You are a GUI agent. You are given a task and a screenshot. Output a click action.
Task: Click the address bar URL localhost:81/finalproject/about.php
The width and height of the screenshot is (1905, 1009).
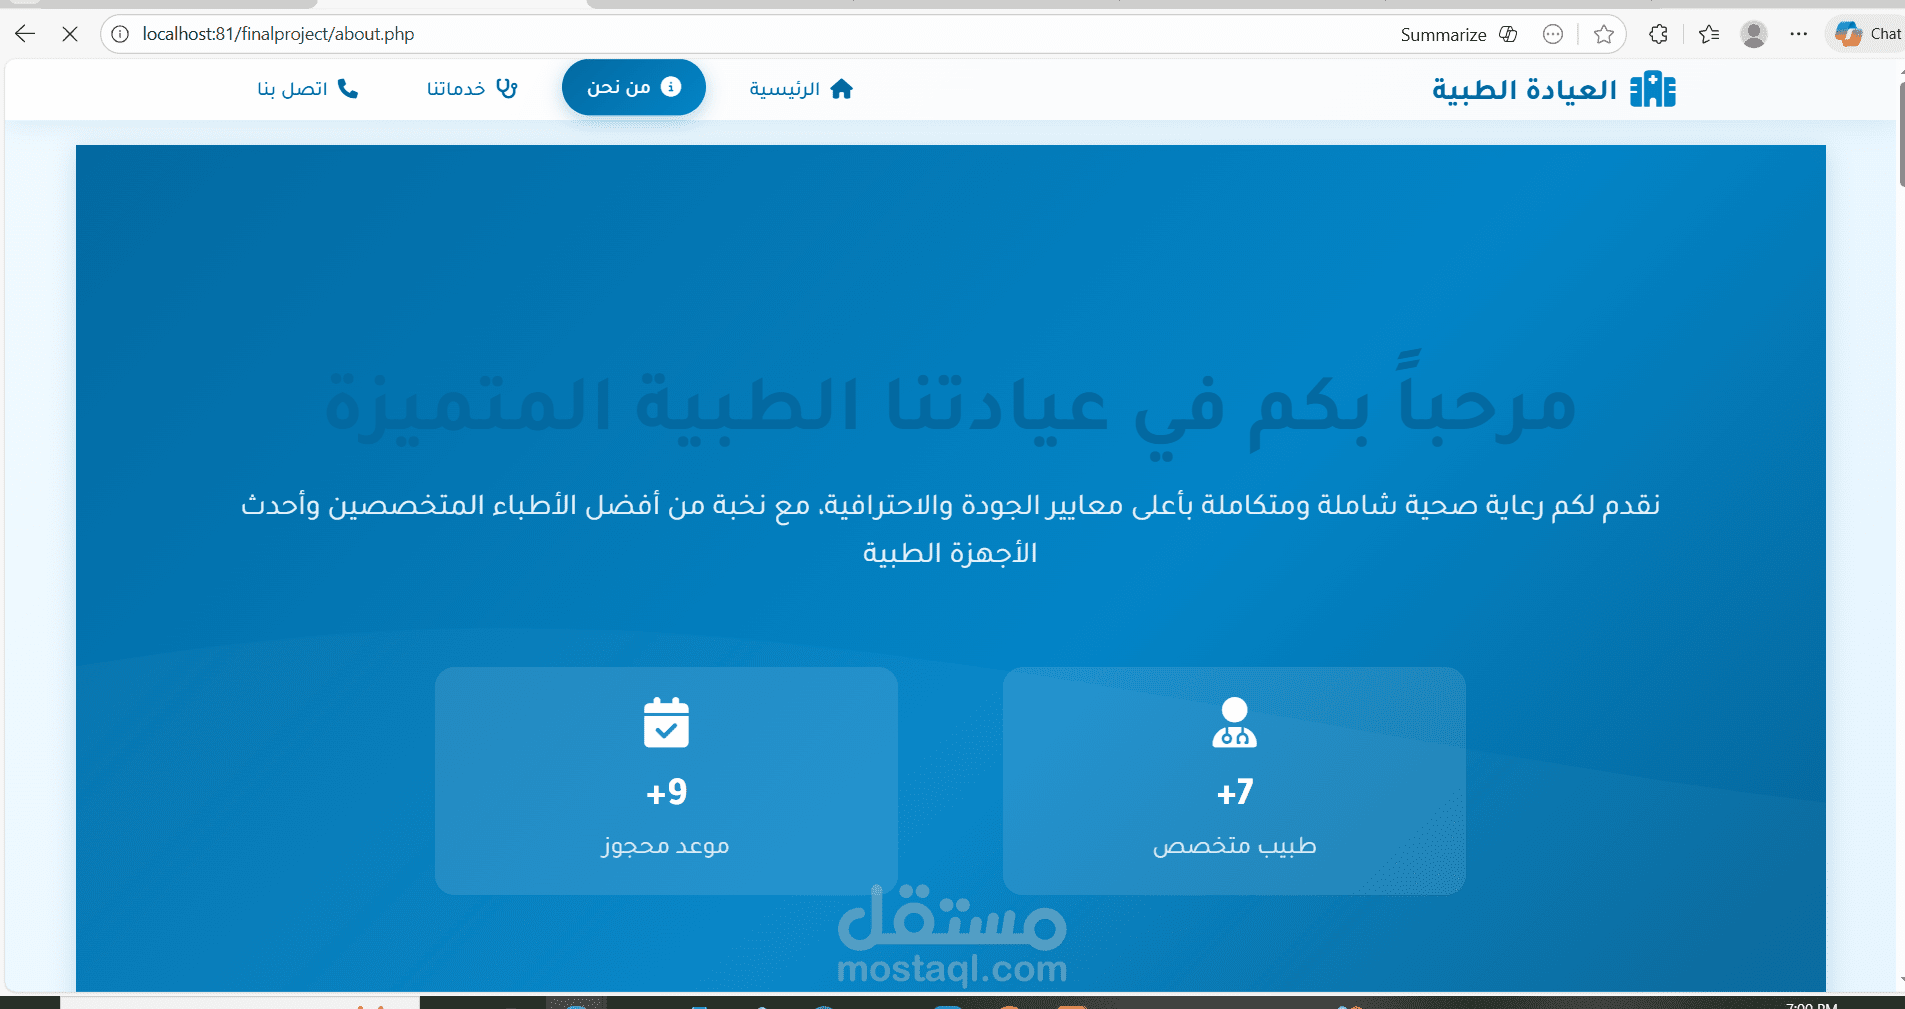pos(278,34)
